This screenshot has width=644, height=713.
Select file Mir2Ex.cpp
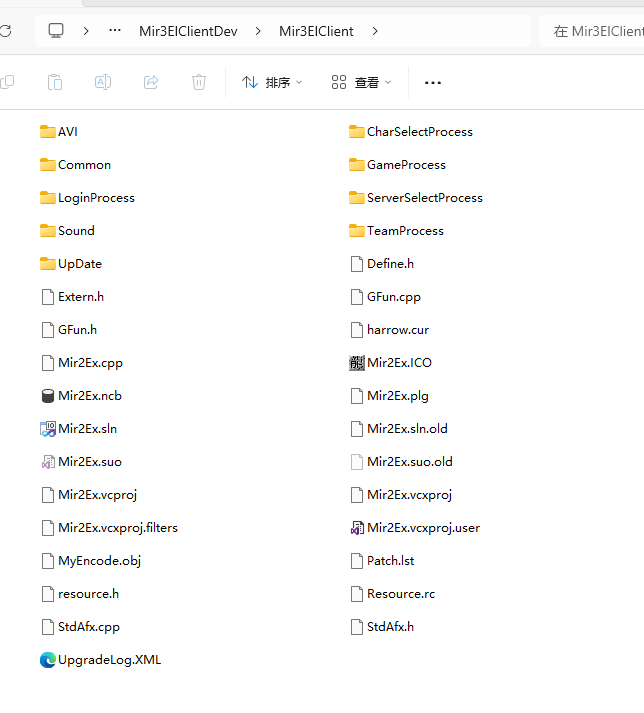tap(82, 363)
